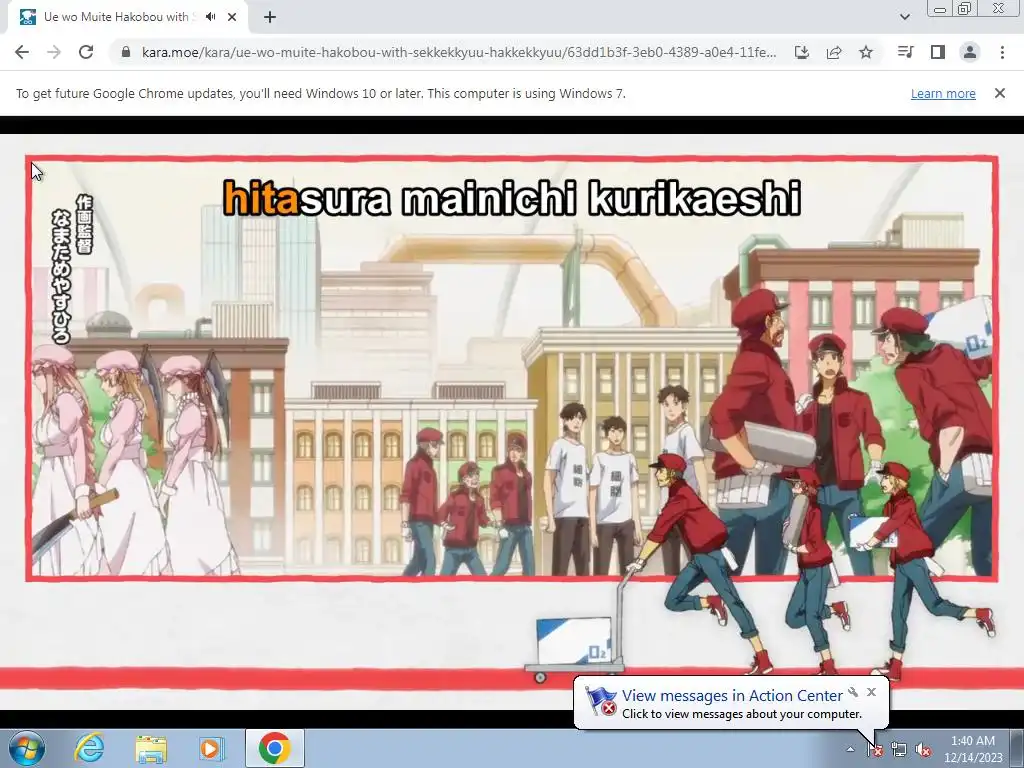Close the Ue wo Muite Hakobou tab
1024x768 pixels.
click(x=232, y=17)
